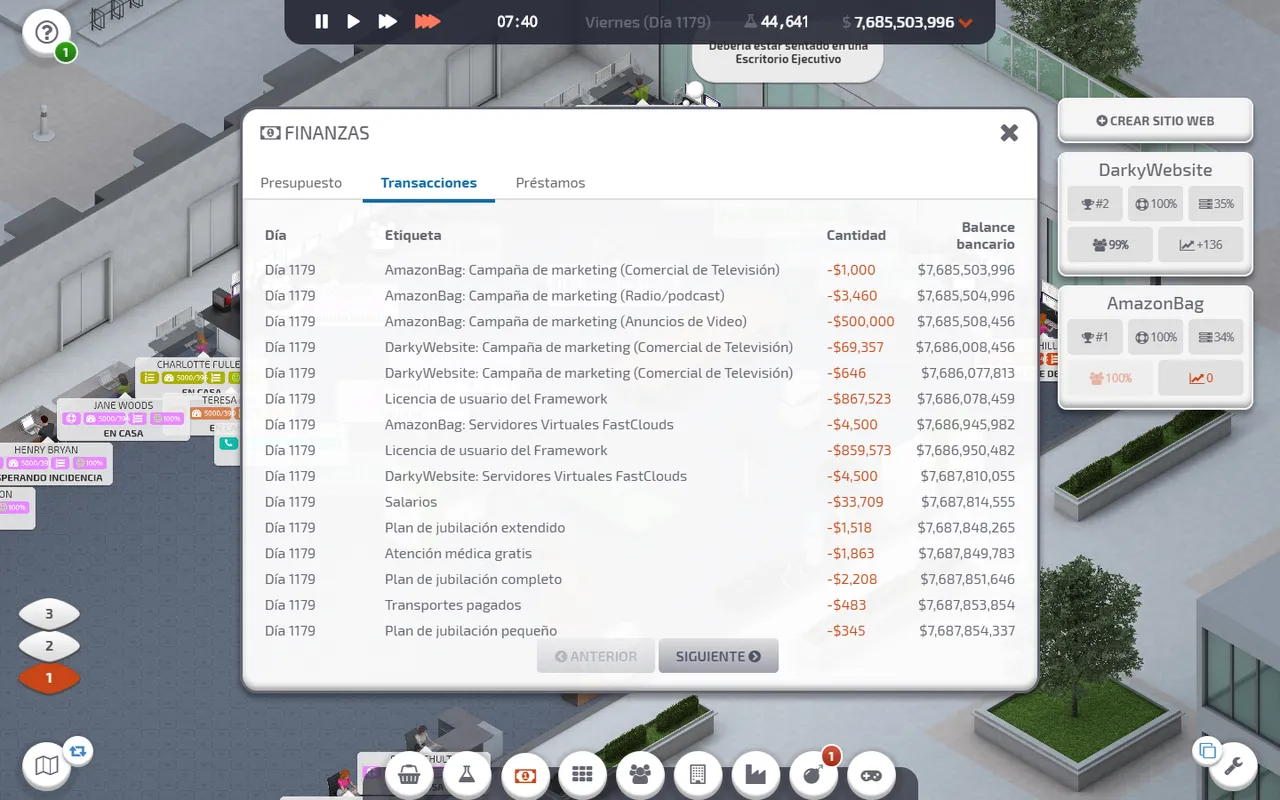Expand the money dropdown arrow in top bar
The height and width of the screenshot is (800, 1280).
pyautogui.click(x=965, y=23)
